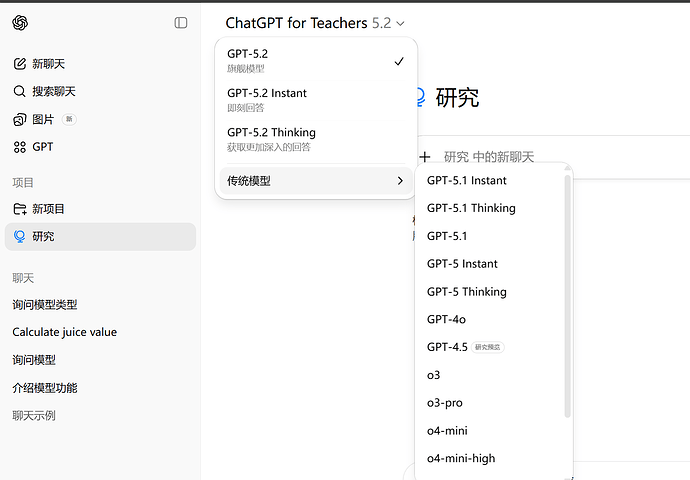Click the checkmark next to GPT-5.2
This screenshot has width=690, height=480.
coord(399,61)
